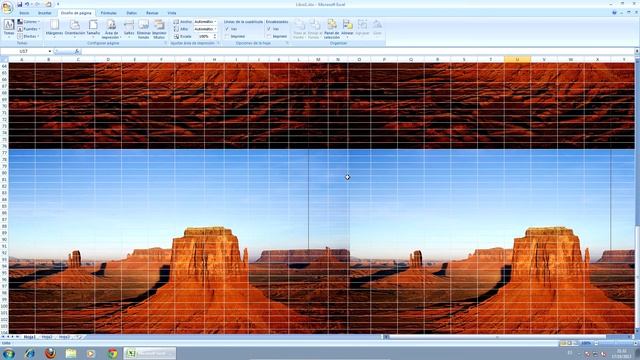Select the column A header
Image resolution: width=640 pixels, height=360 pixels.
22,60
